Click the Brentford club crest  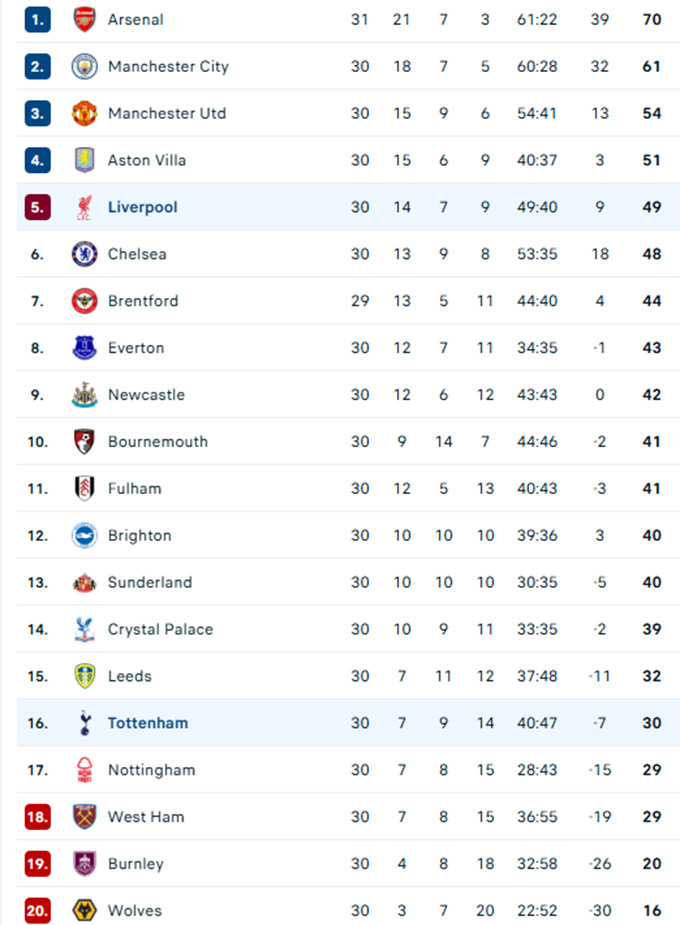pos(85,301)
